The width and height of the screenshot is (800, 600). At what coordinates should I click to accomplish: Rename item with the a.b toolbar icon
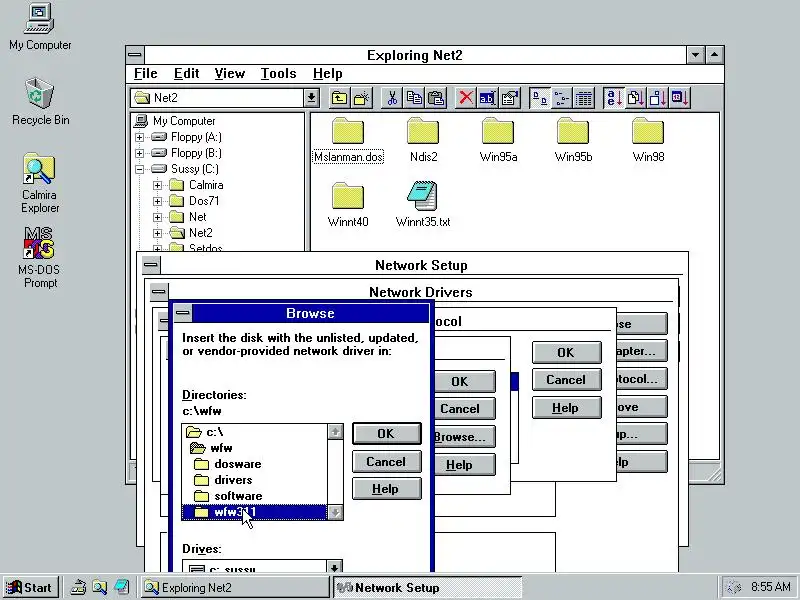pos(487,97)
